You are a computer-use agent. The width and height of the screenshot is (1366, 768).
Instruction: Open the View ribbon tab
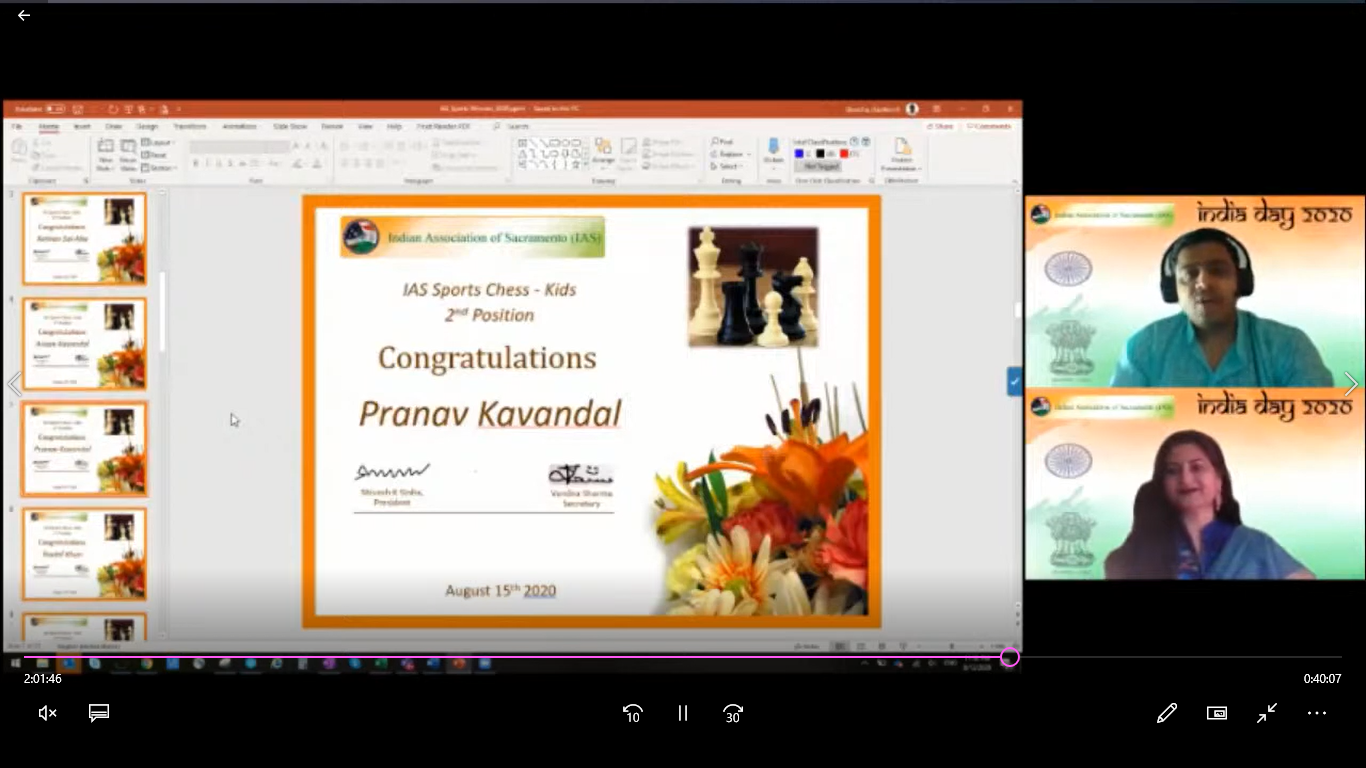365,127
